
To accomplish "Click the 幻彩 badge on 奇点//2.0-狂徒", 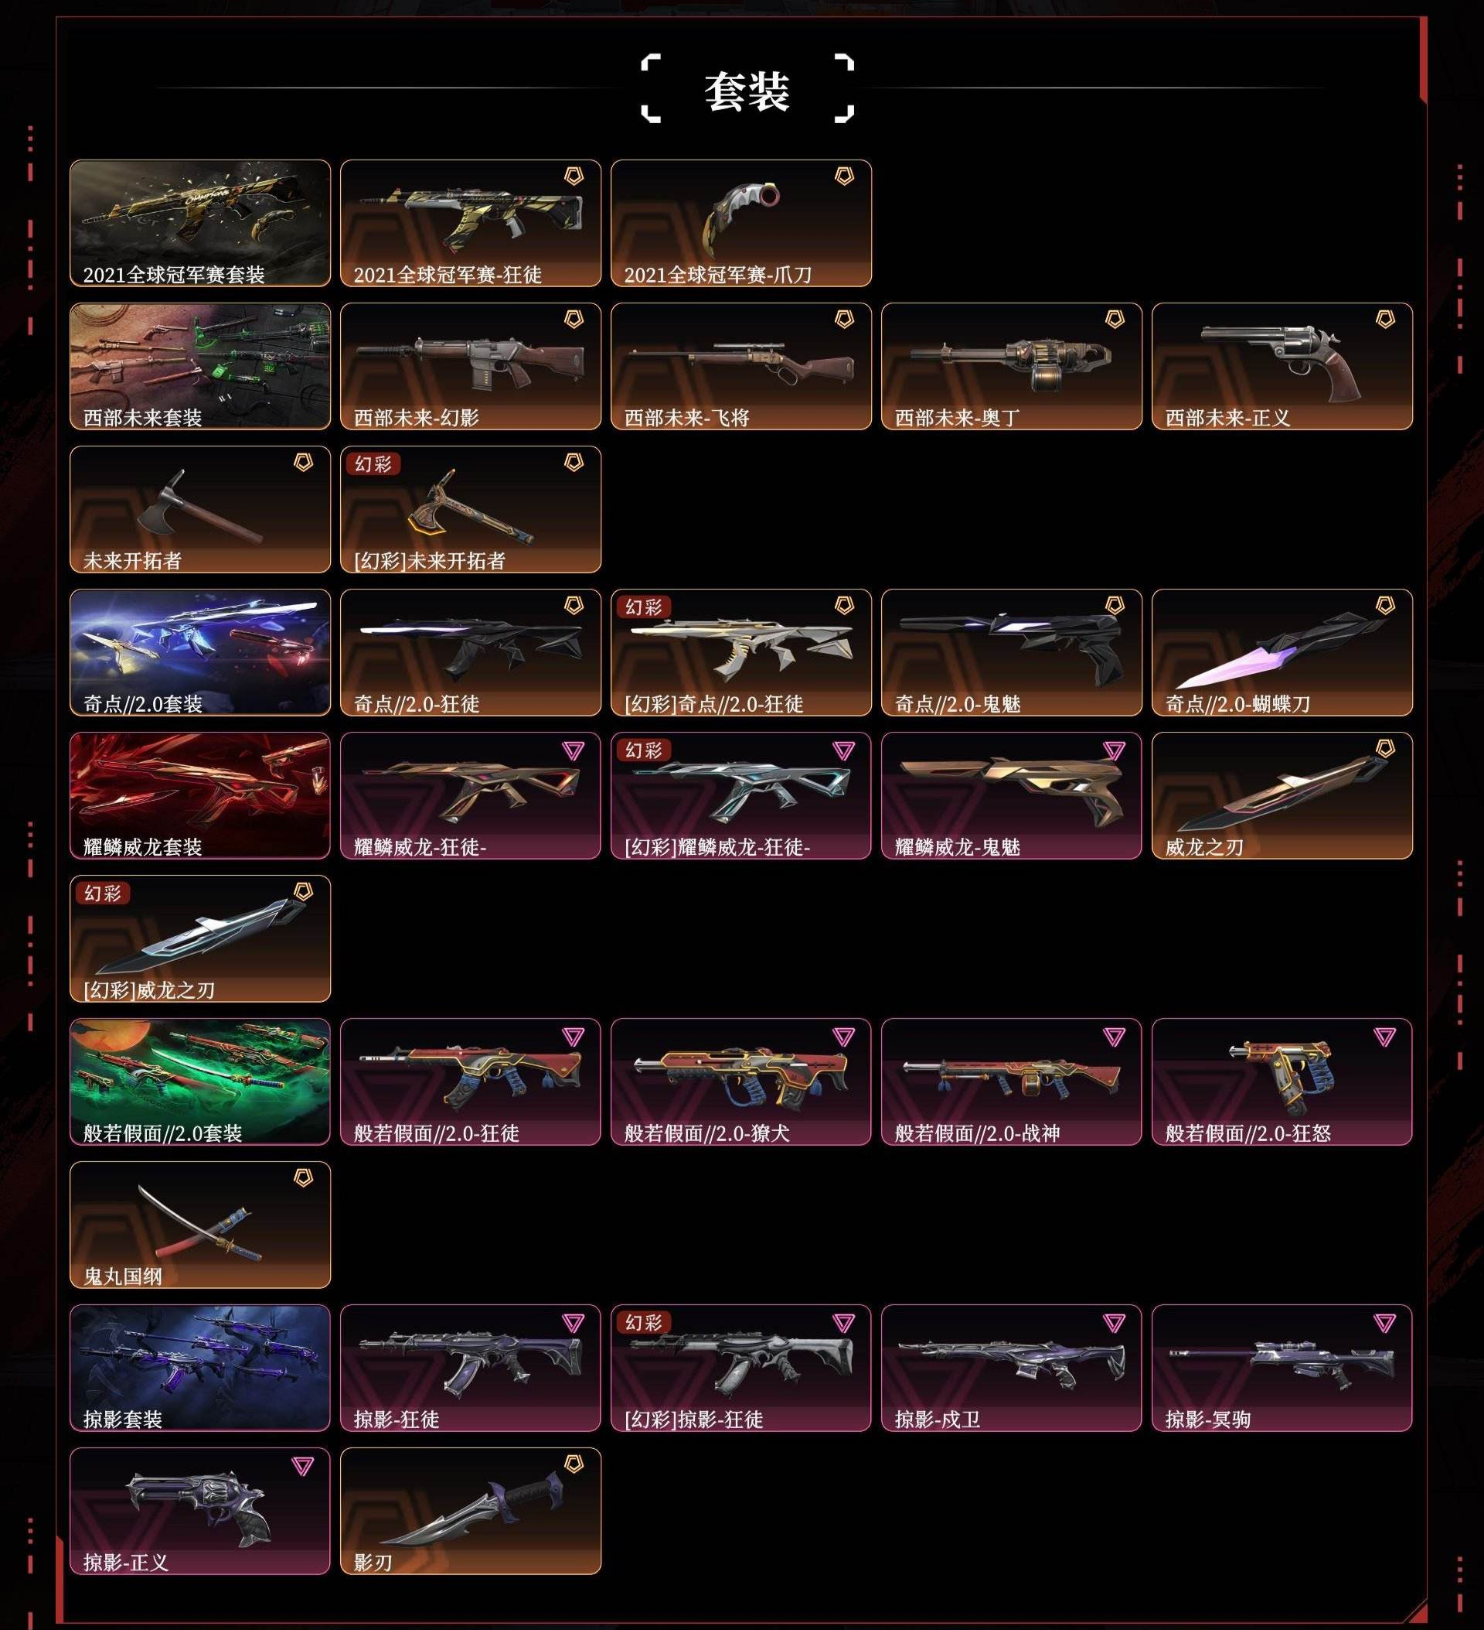I will click(644, 607).
